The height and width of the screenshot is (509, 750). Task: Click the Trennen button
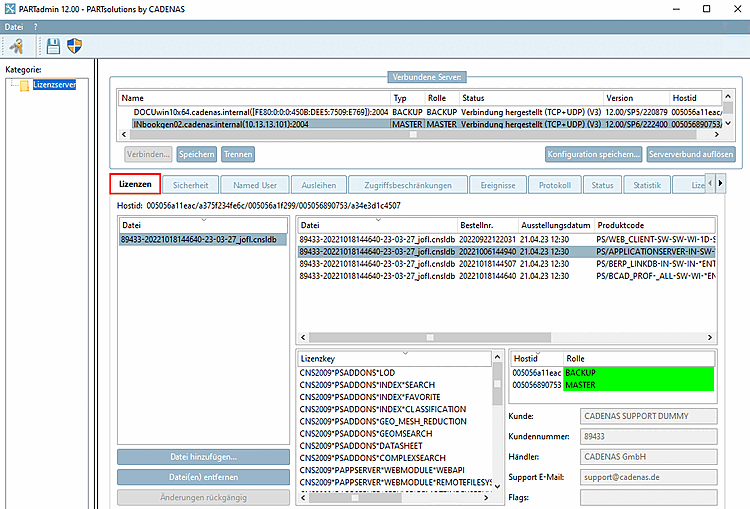click(x=238, y=154)
